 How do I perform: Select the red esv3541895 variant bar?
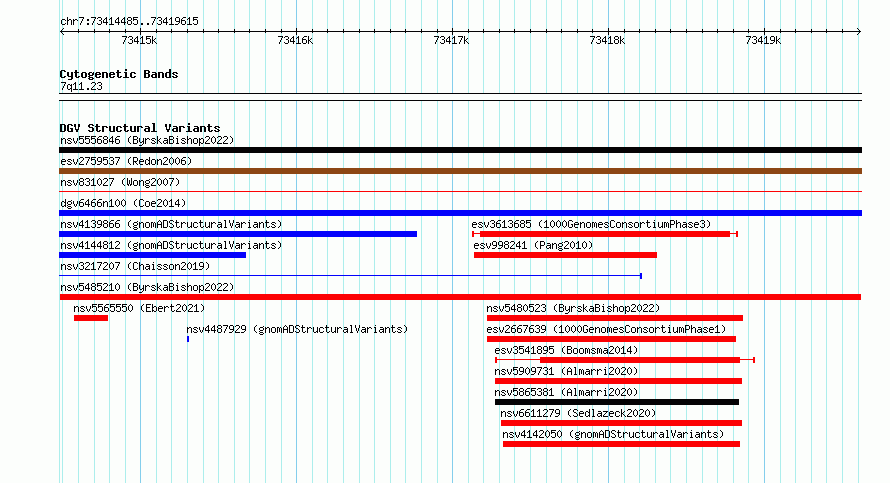(x=625, y=360)
